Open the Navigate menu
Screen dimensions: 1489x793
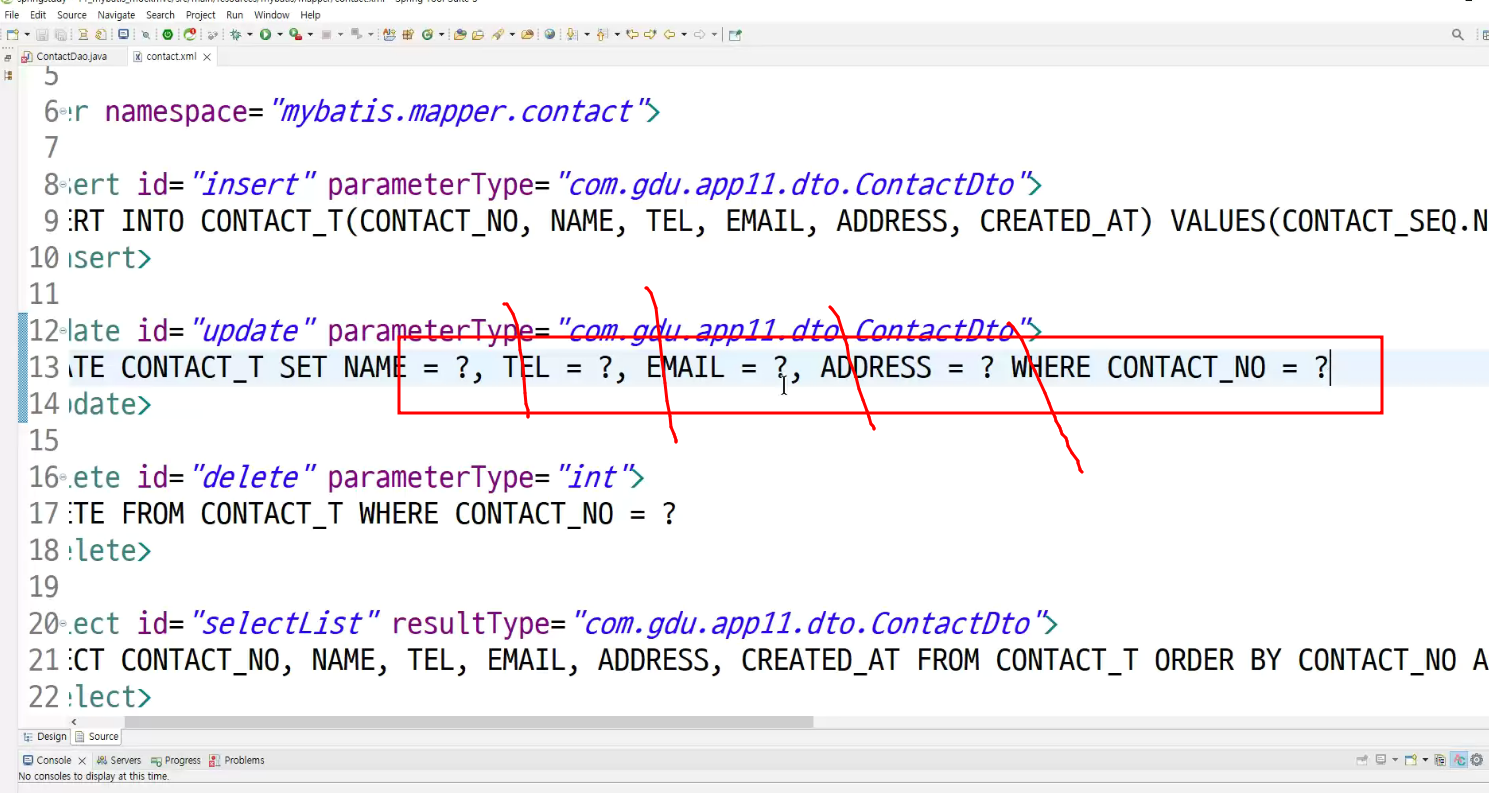(x=116, y=15)
